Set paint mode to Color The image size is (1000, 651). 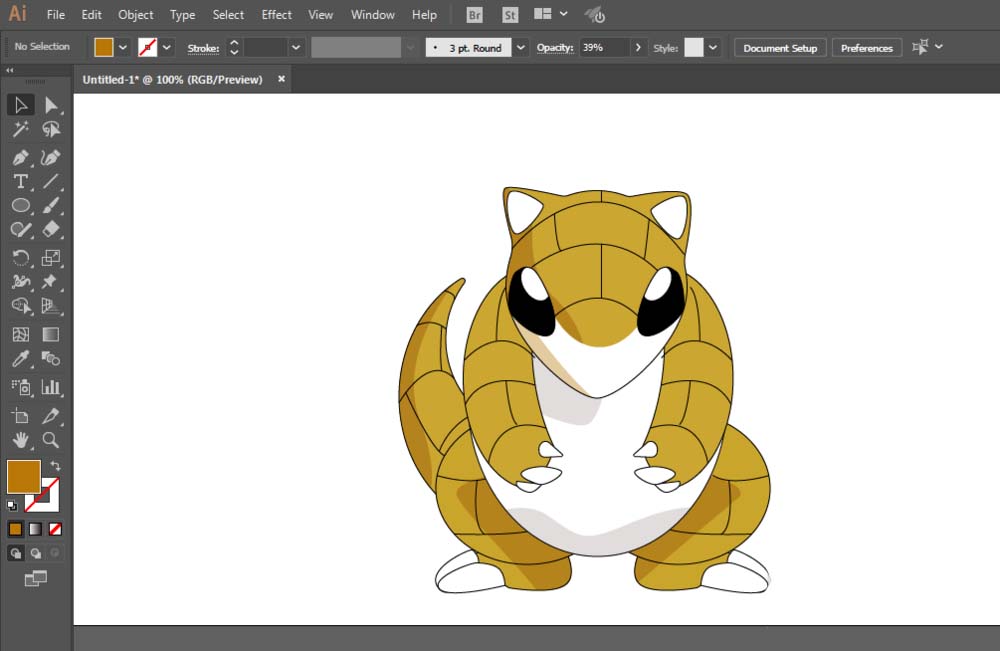(15, 529)
